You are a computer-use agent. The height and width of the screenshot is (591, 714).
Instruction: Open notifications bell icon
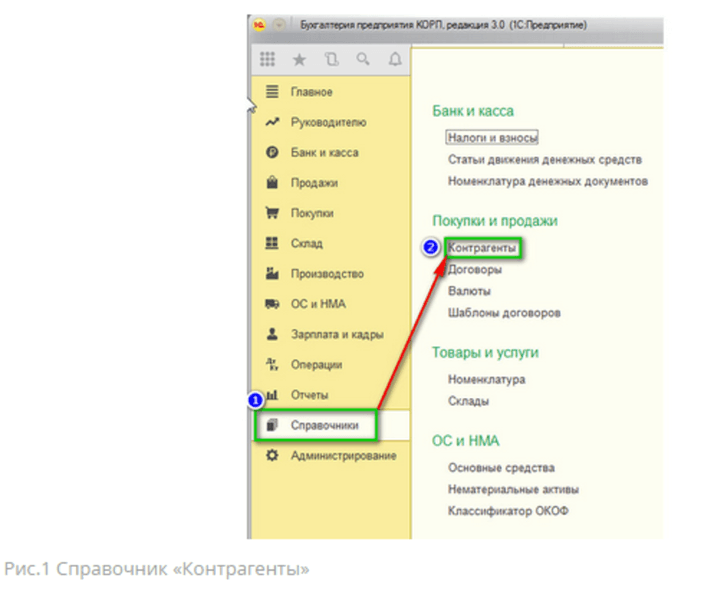coord(395,59)
